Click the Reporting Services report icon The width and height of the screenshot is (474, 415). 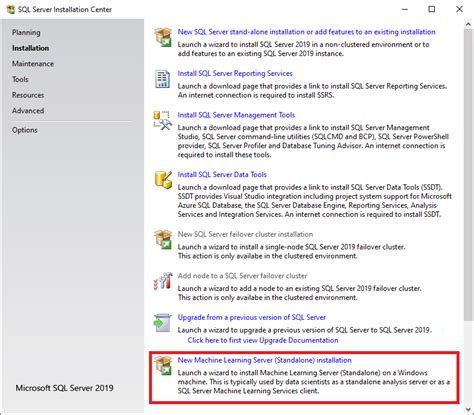163,79
